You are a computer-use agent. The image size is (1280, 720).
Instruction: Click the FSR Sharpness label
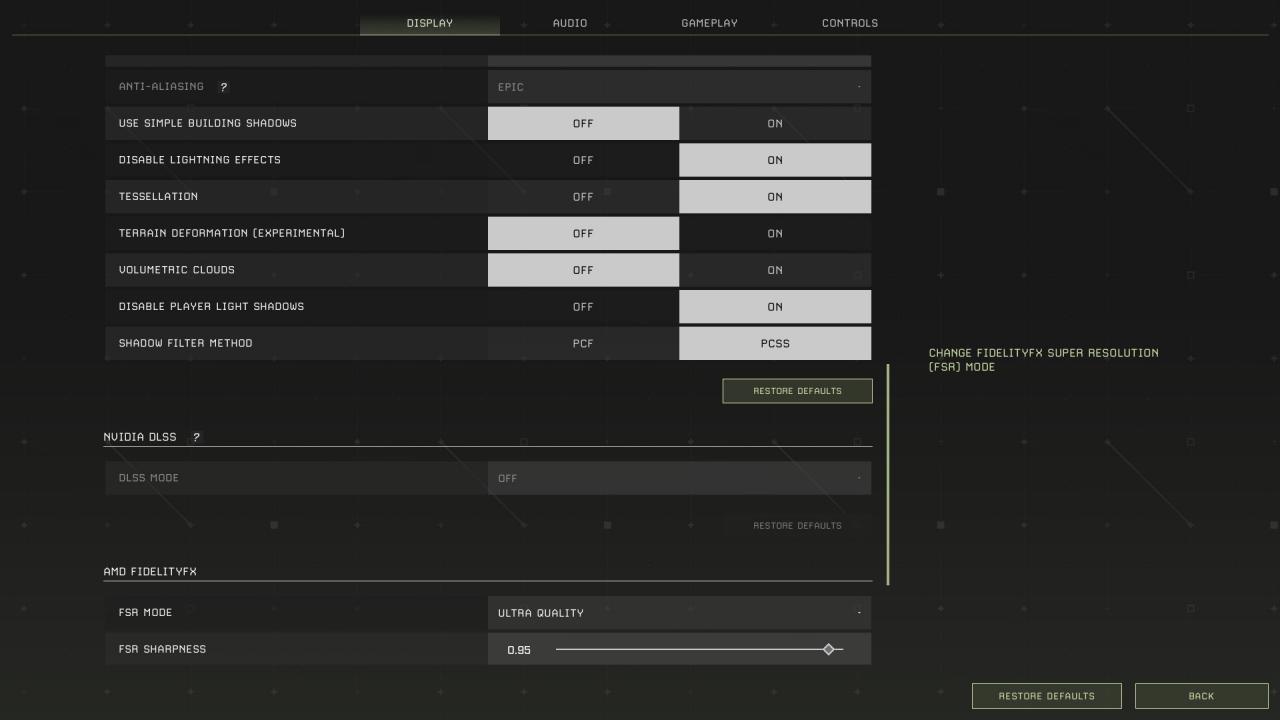pos(162,650)
